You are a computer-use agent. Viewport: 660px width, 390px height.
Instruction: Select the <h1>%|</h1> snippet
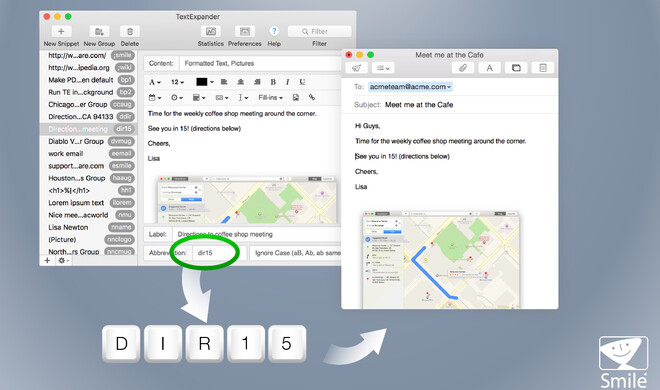88,190
